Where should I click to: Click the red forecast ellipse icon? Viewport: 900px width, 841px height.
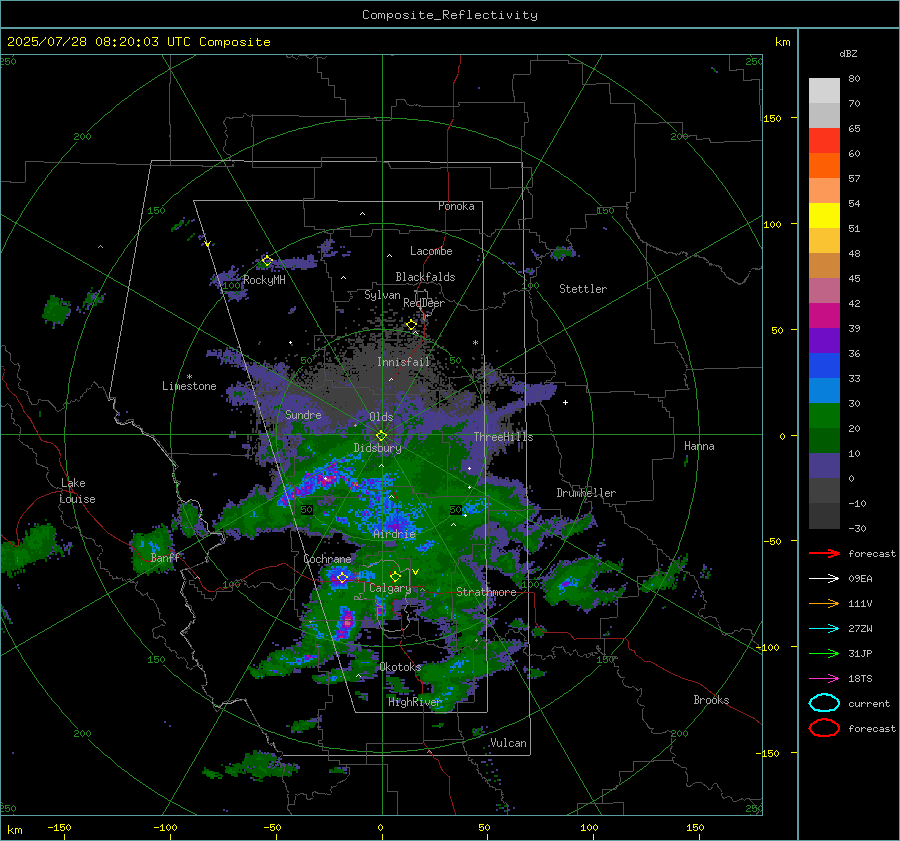coord(824,728)
